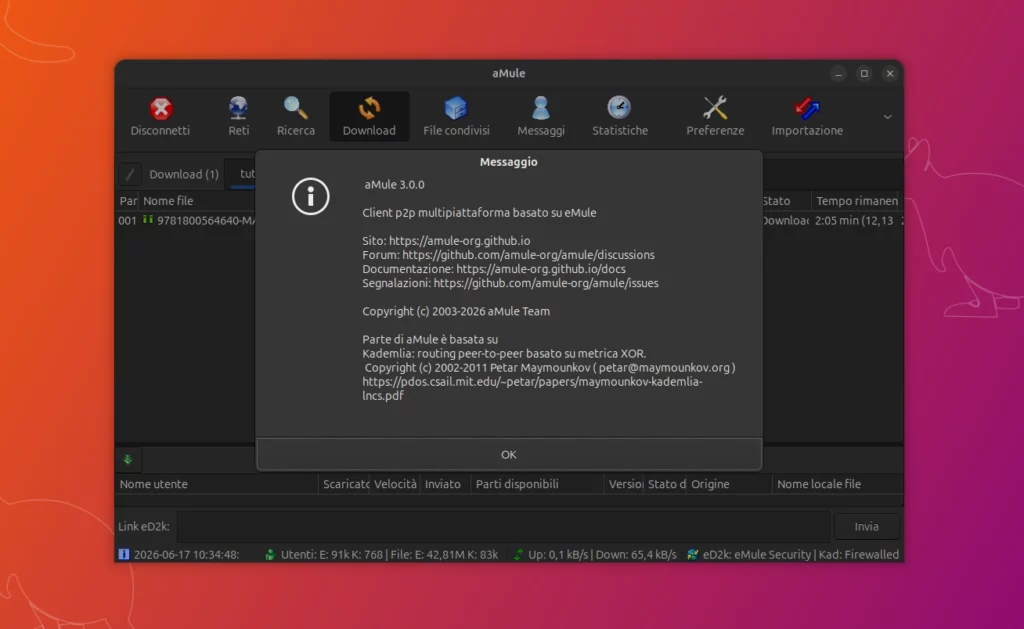Sort by the Tempo rimanente column
1024x629 pixels.
(x=856, y=201)
